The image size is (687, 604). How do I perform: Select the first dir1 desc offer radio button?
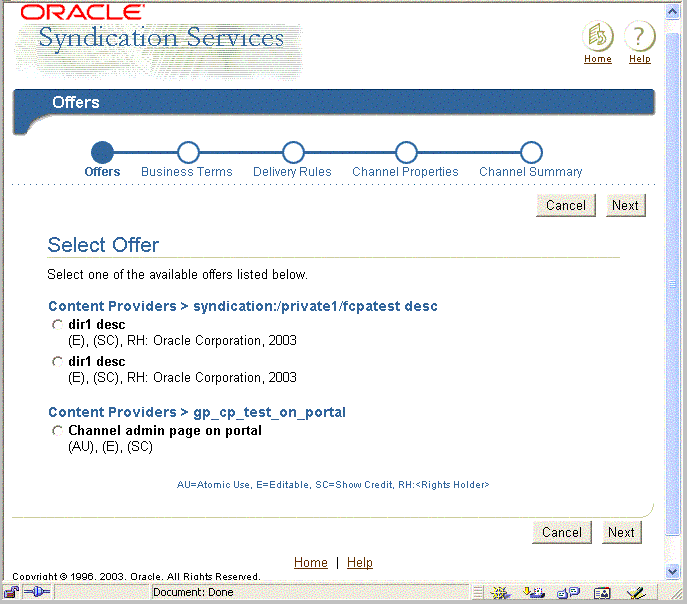57,325
